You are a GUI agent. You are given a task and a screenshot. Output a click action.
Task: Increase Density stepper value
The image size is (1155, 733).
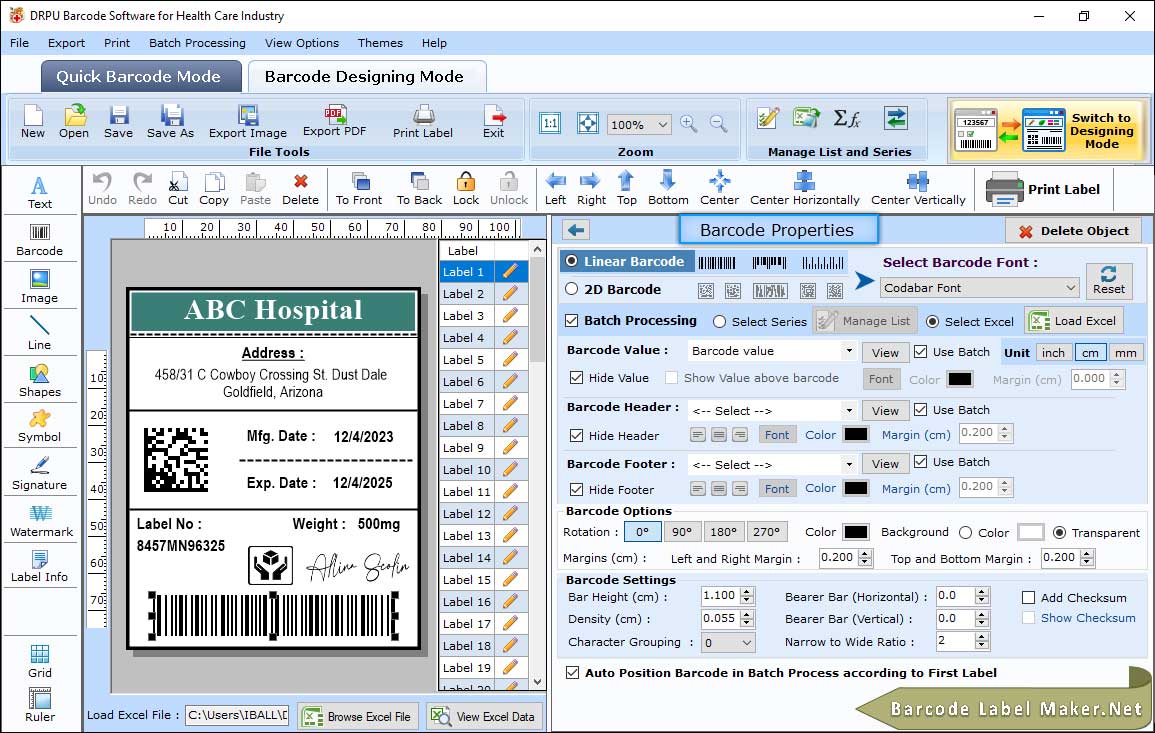748,614
